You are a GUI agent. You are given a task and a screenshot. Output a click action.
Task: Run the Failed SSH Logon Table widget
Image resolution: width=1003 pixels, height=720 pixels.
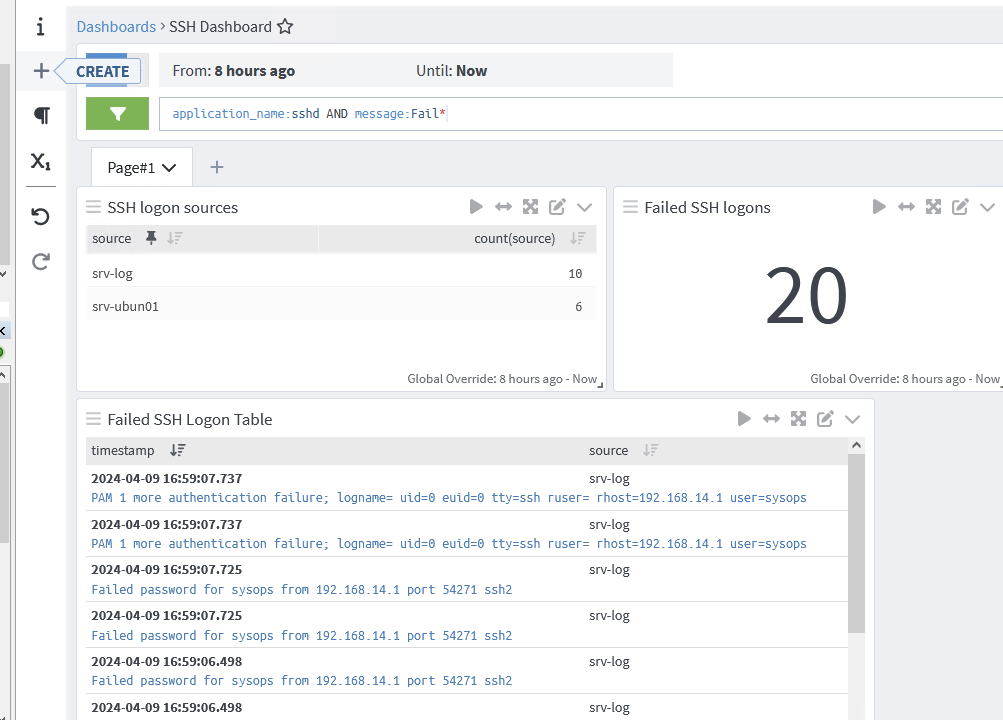point(744,419)
